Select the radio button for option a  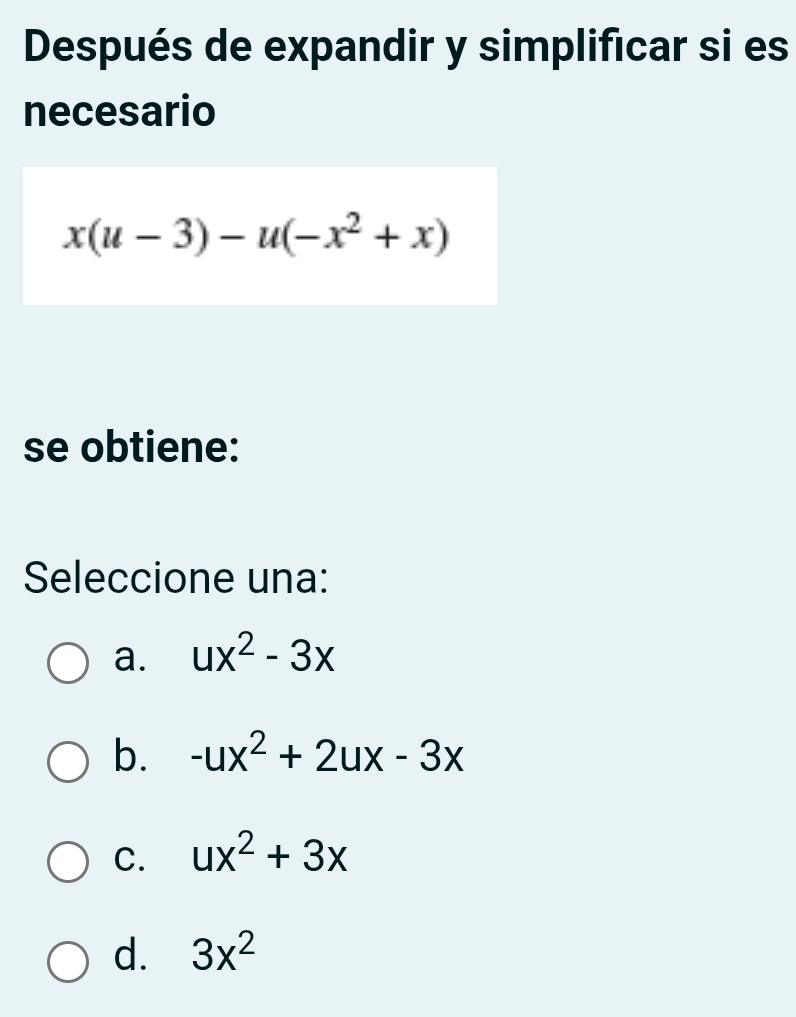68,664
